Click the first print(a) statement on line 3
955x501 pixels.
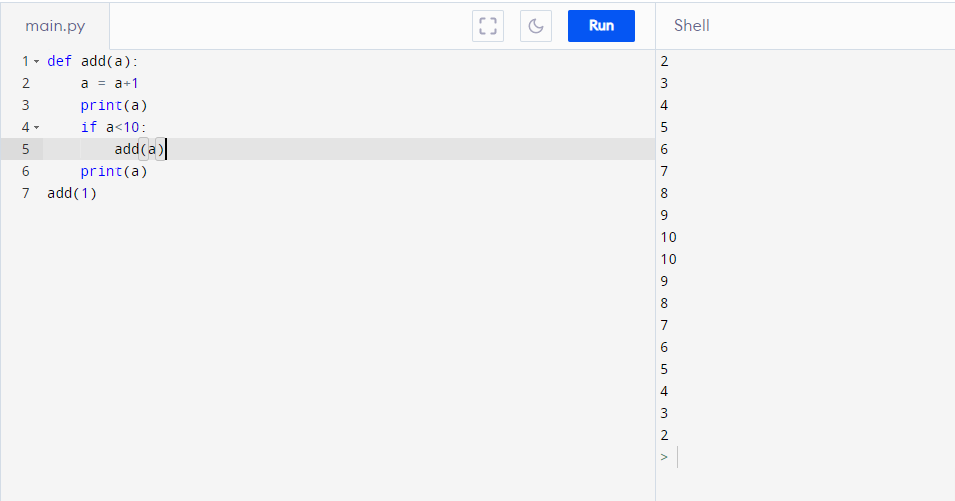tap(114, 105)
